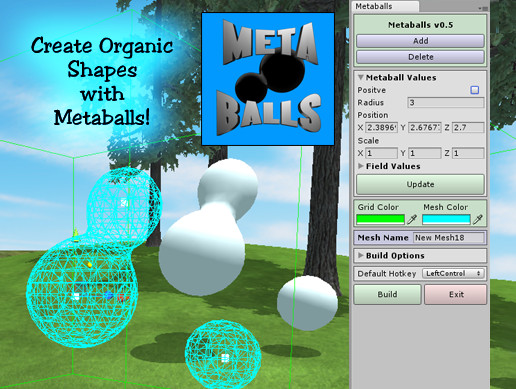The image size is (516, 389).
Task: Expand the Build Options section
Action: click(x=361, y=255)
